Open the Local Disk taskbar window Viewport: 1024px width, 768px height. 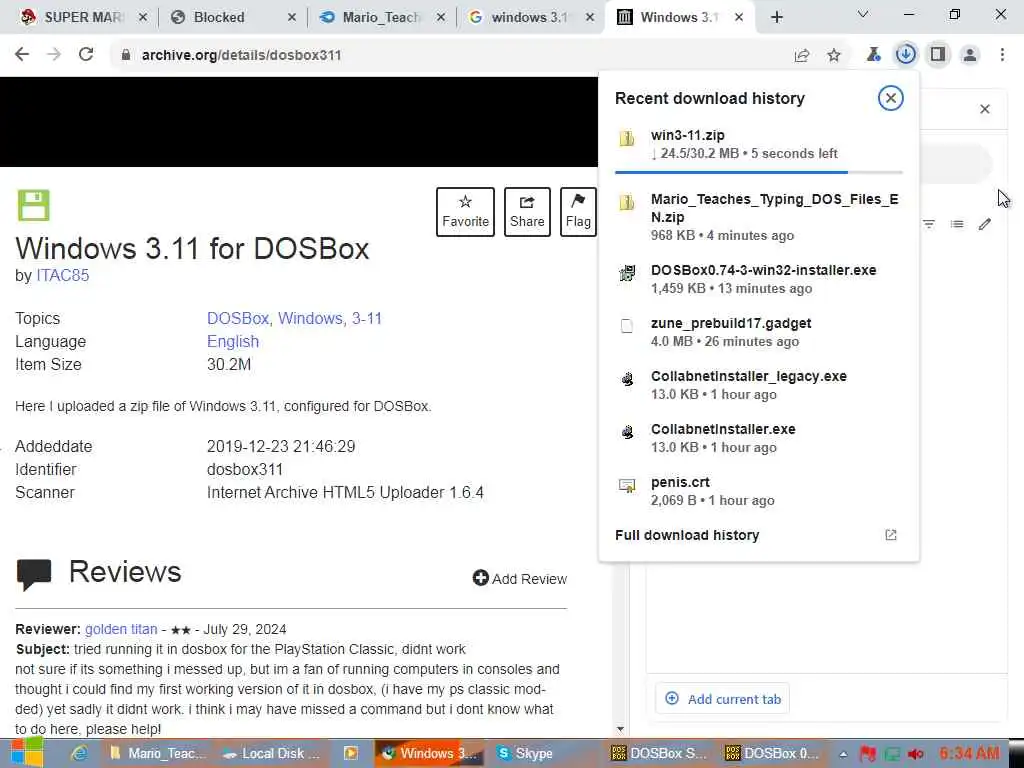tap(272, 753)
